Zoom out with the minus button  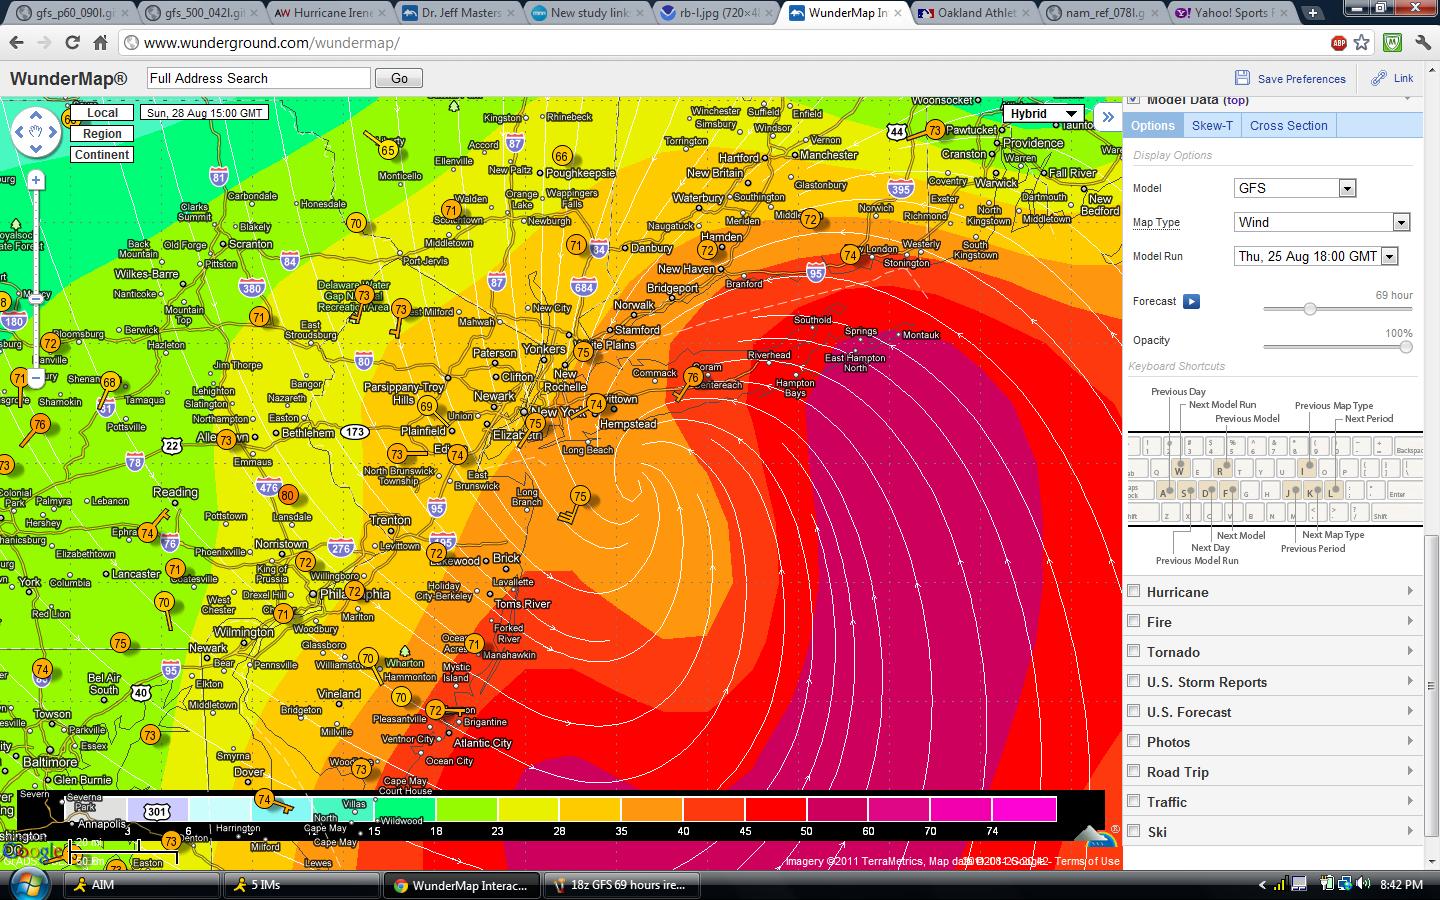36,378
